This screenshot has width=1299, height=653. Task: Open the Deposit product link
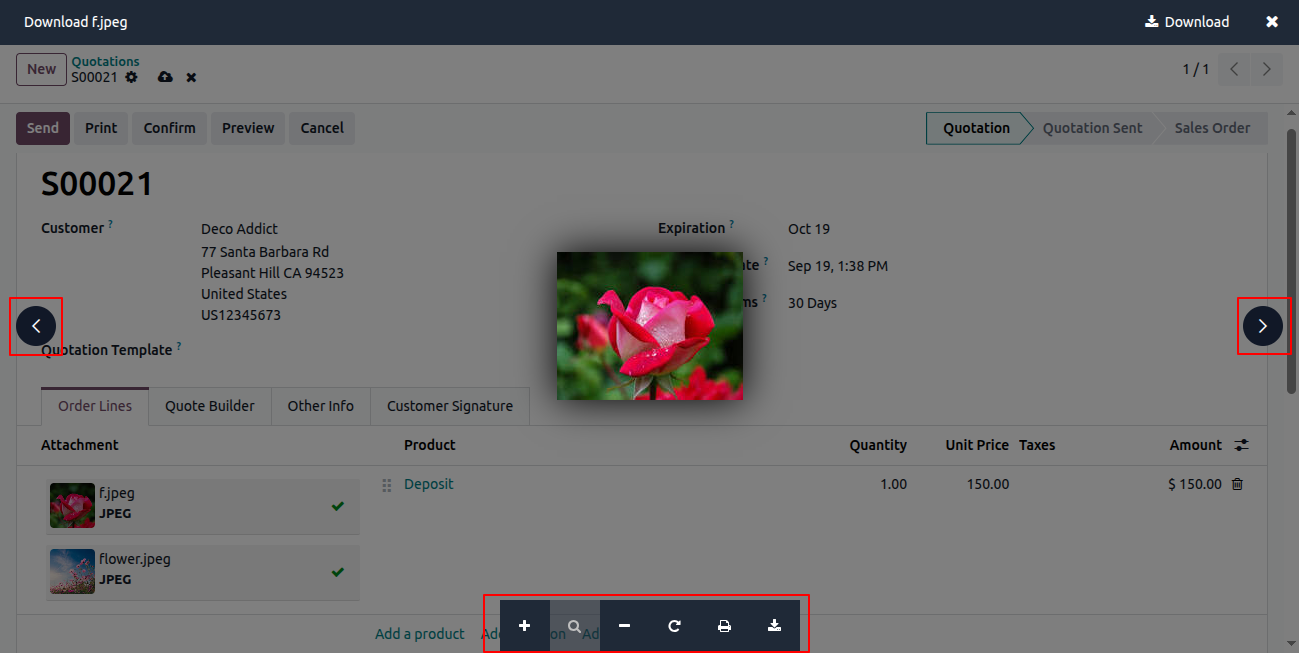[x=429, y=484]
